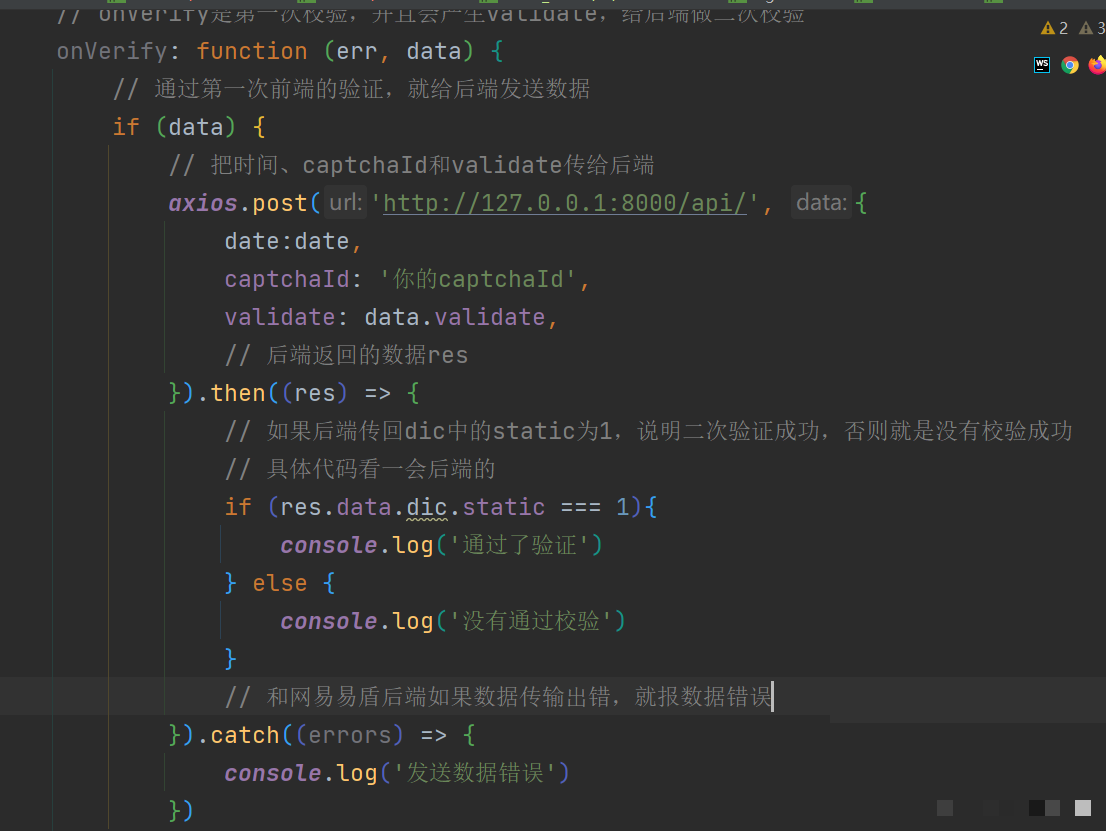Click the 'else' keyword
This screenshot has width=1106, height=831.
pos(280,583)
